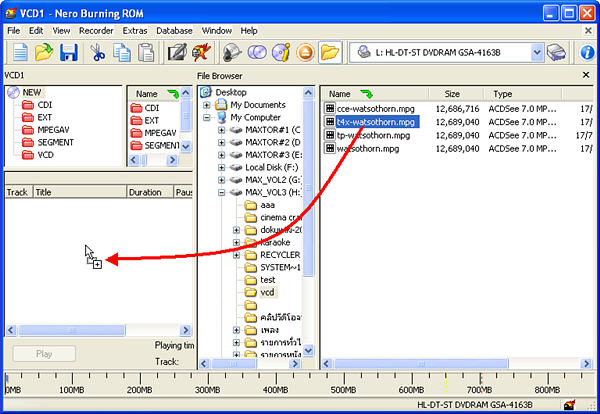The height and width of the screenshot is (414, 600).
Task: Click the Copy toolbar icon
Action: point(122,52)
